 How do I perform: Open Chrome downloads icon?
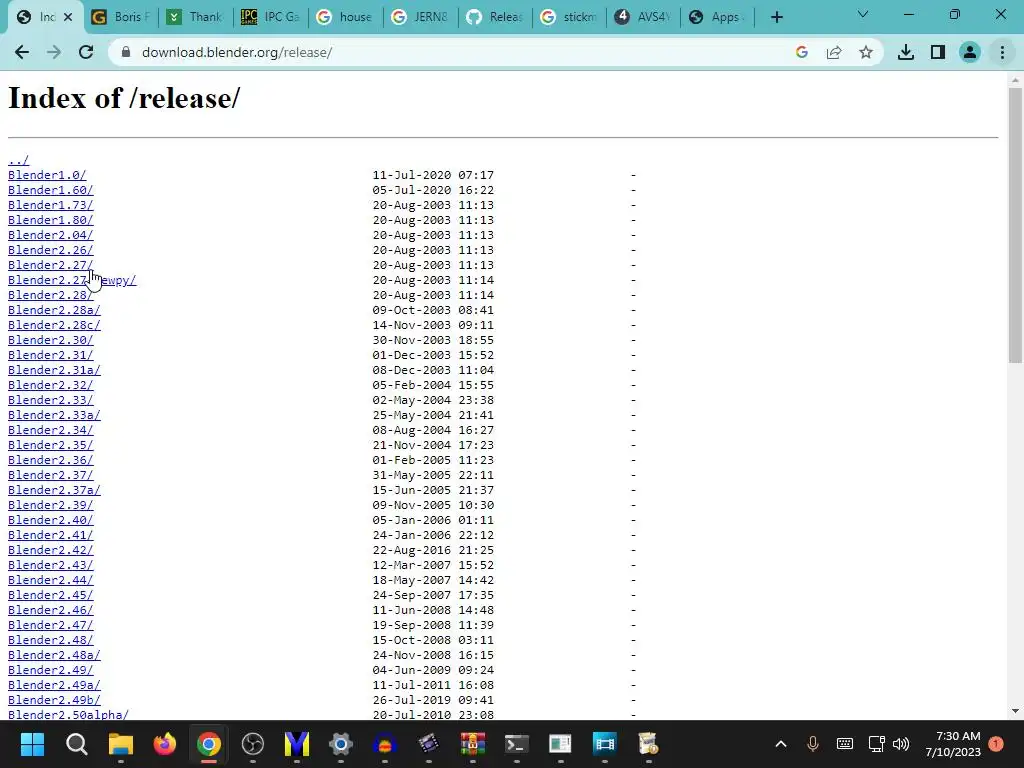click(x=906, y=52)
